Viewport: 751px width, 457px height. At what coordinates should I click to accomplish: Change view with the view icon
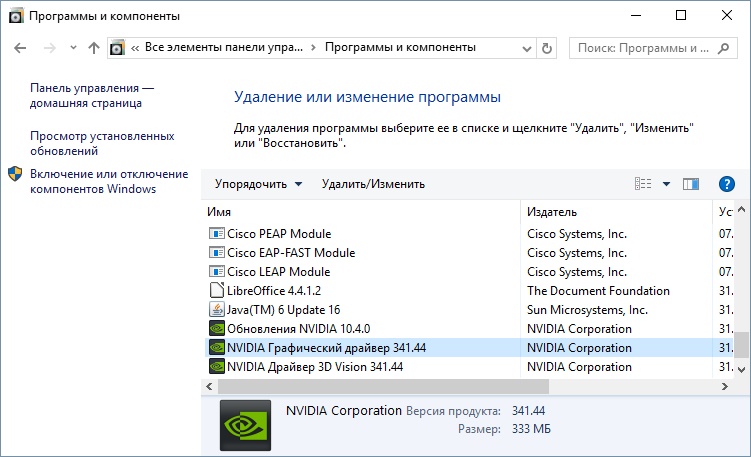643,184
